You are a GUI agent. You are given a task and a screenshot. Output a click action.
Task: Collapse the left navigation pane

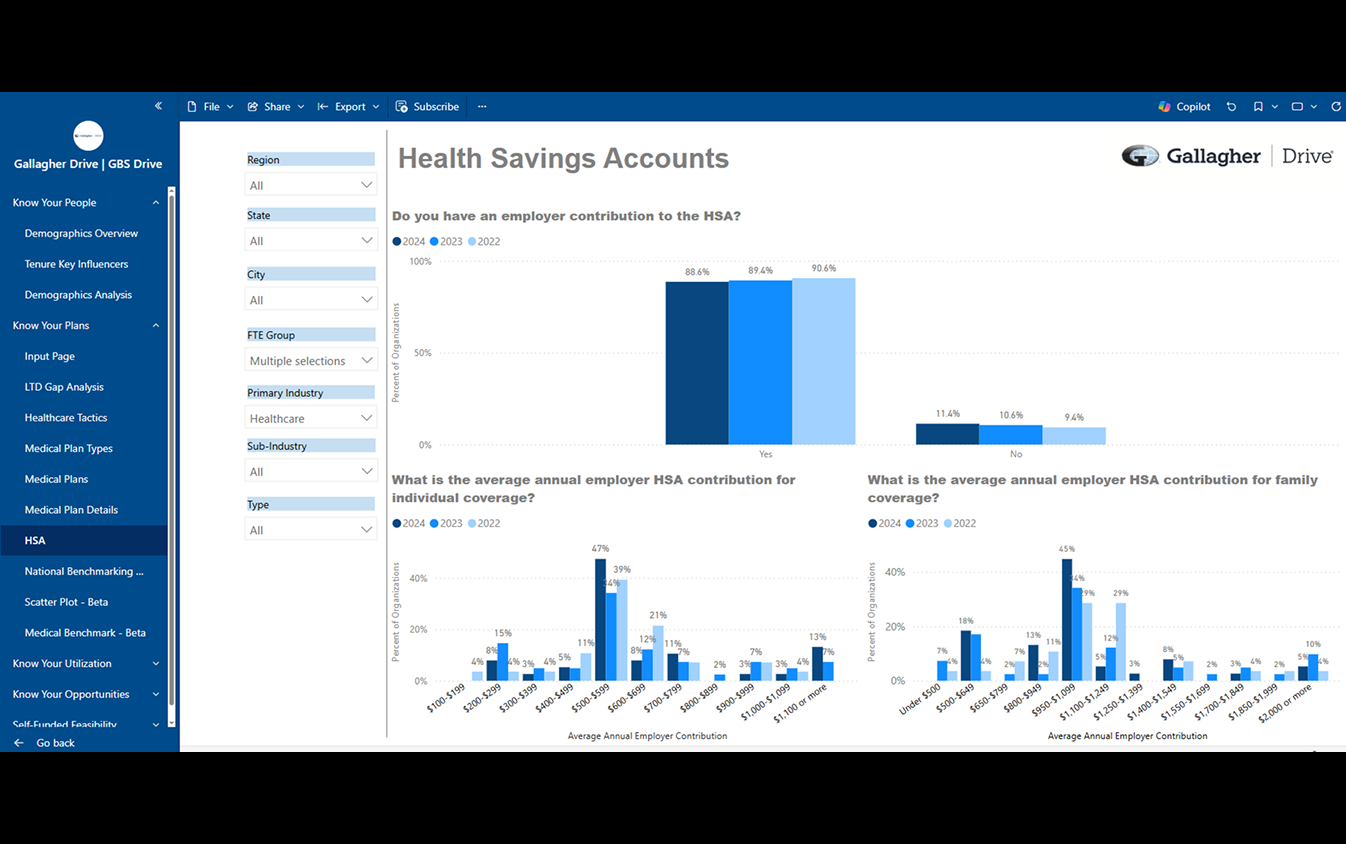point(158,106)
